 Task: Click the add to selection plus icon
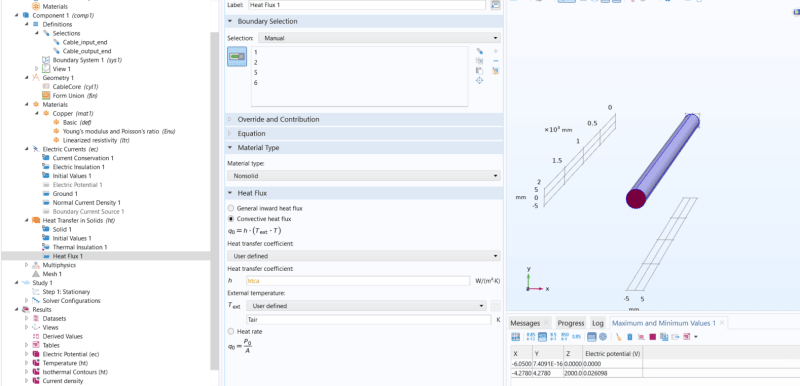[x=495, y=51]
